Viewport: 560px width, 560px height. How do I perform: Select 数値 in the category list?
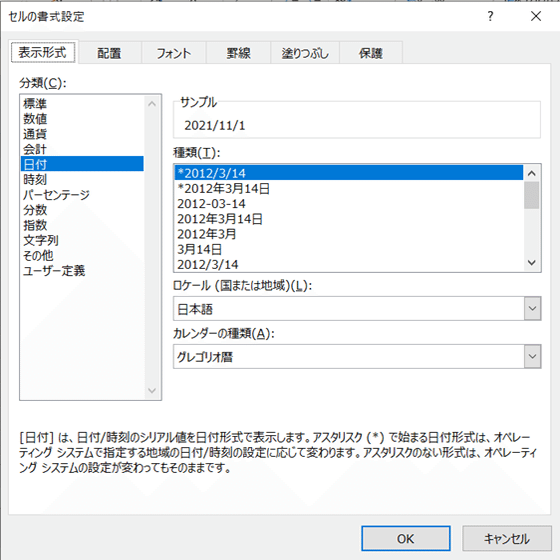click(x=82, y=119)
